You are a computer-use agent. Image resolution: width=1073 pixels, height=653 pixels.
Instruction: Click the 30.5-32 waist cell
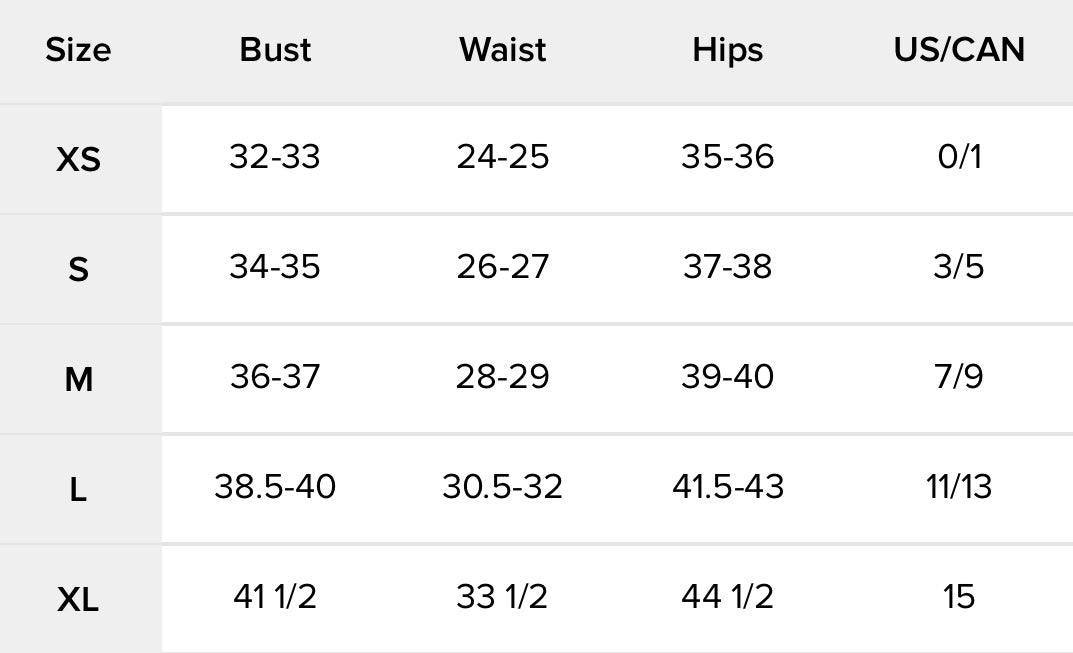click(502, 487)
